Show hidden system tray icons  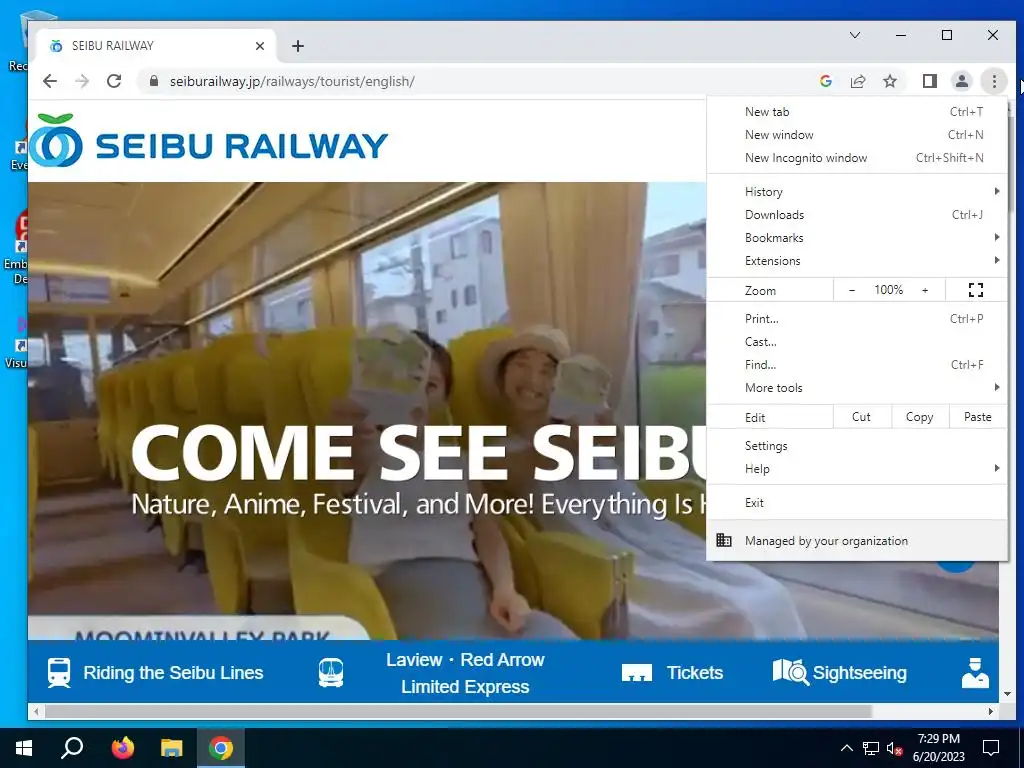click(846, 748)
